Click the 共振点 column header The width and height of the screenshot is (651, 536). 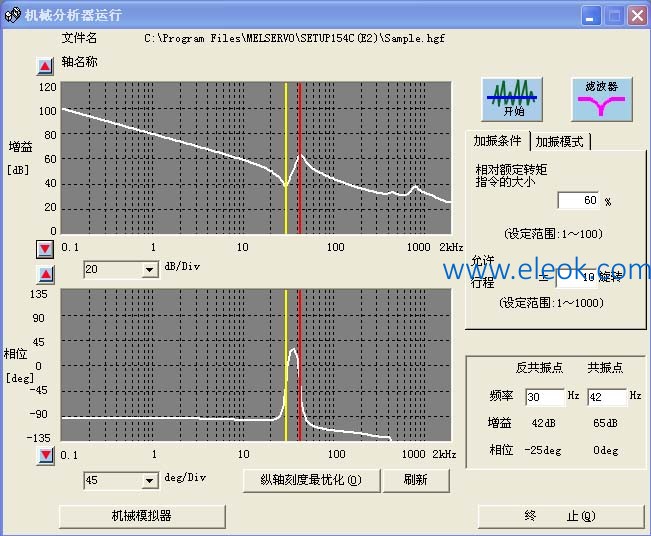point(605,368)
